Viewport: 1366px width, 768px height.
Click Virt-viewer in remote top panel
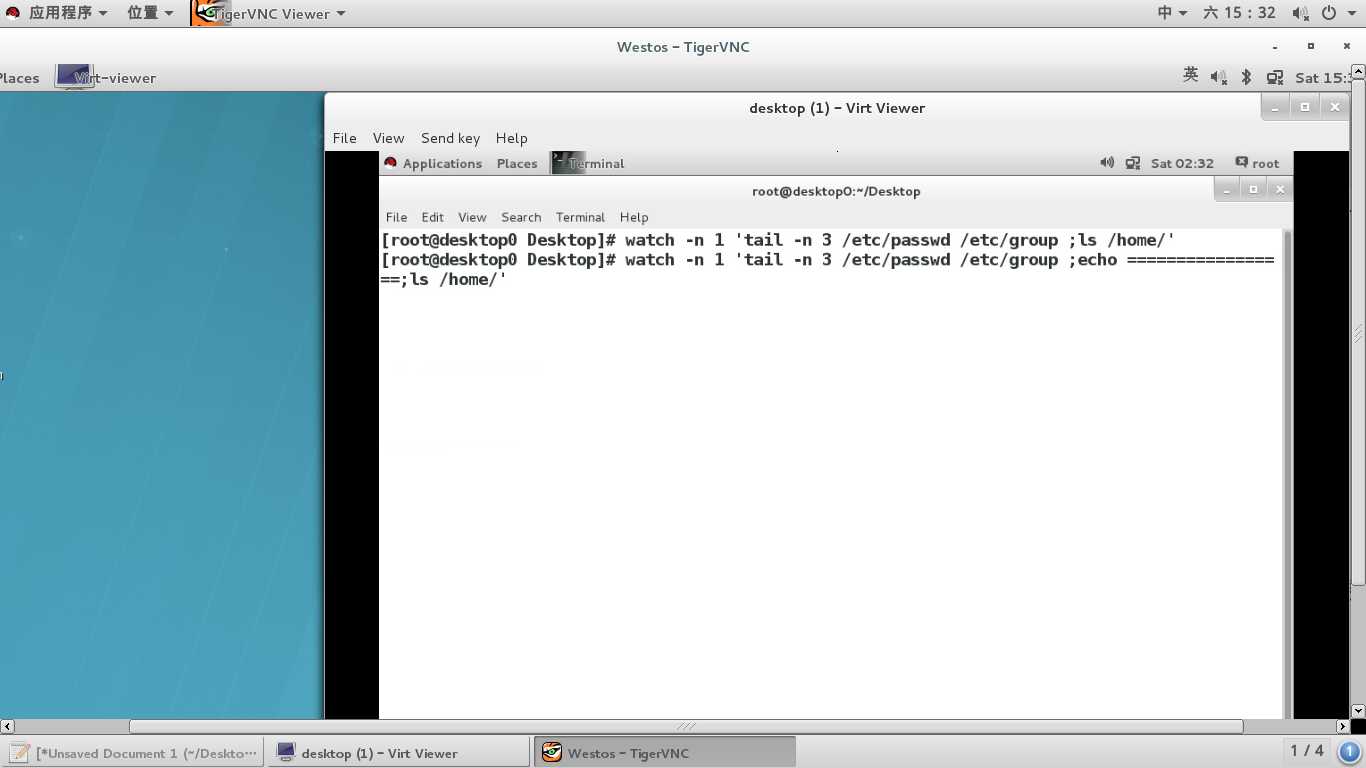pyautogui.click(x=106, y=77)
